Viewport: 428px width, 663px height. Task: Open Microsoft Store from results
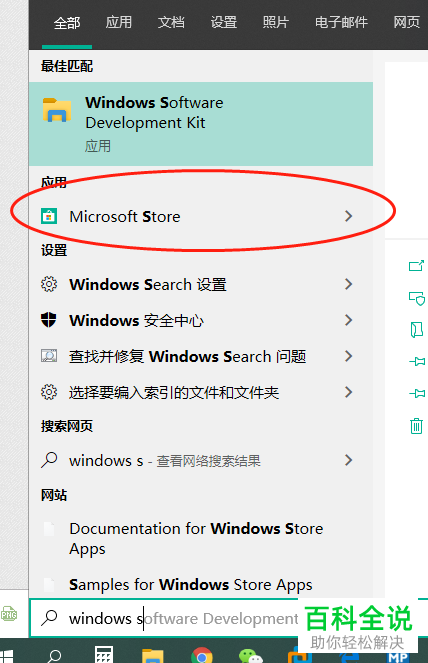(201, 216)
